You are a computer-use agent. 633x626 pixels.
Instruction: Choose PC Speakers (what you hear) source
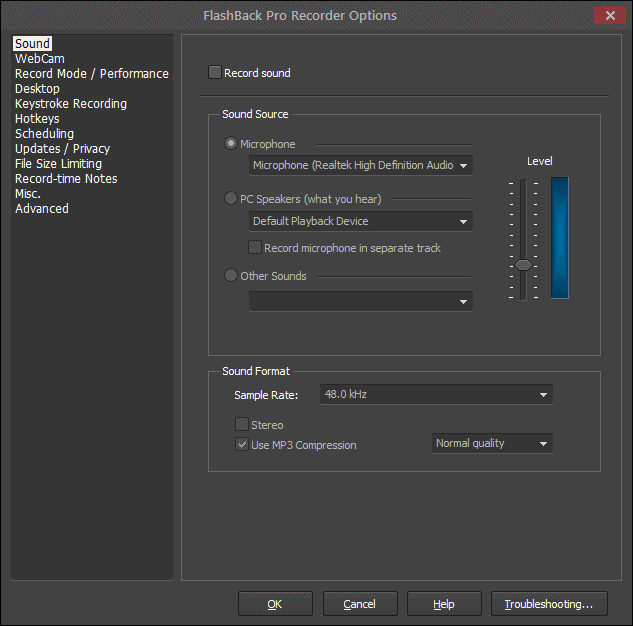231,198
